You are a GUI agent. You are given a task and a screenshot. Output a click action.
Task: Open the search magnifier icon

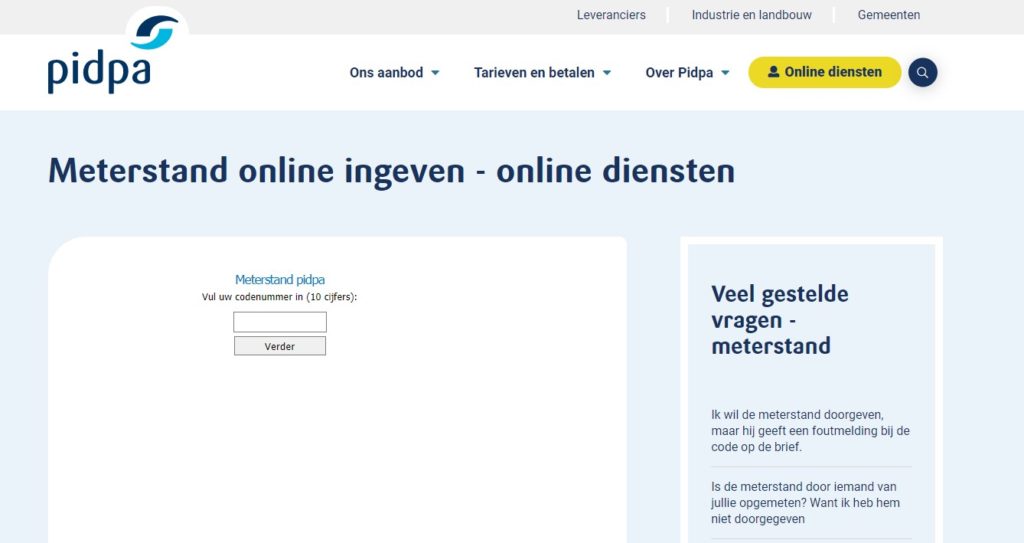922,73
